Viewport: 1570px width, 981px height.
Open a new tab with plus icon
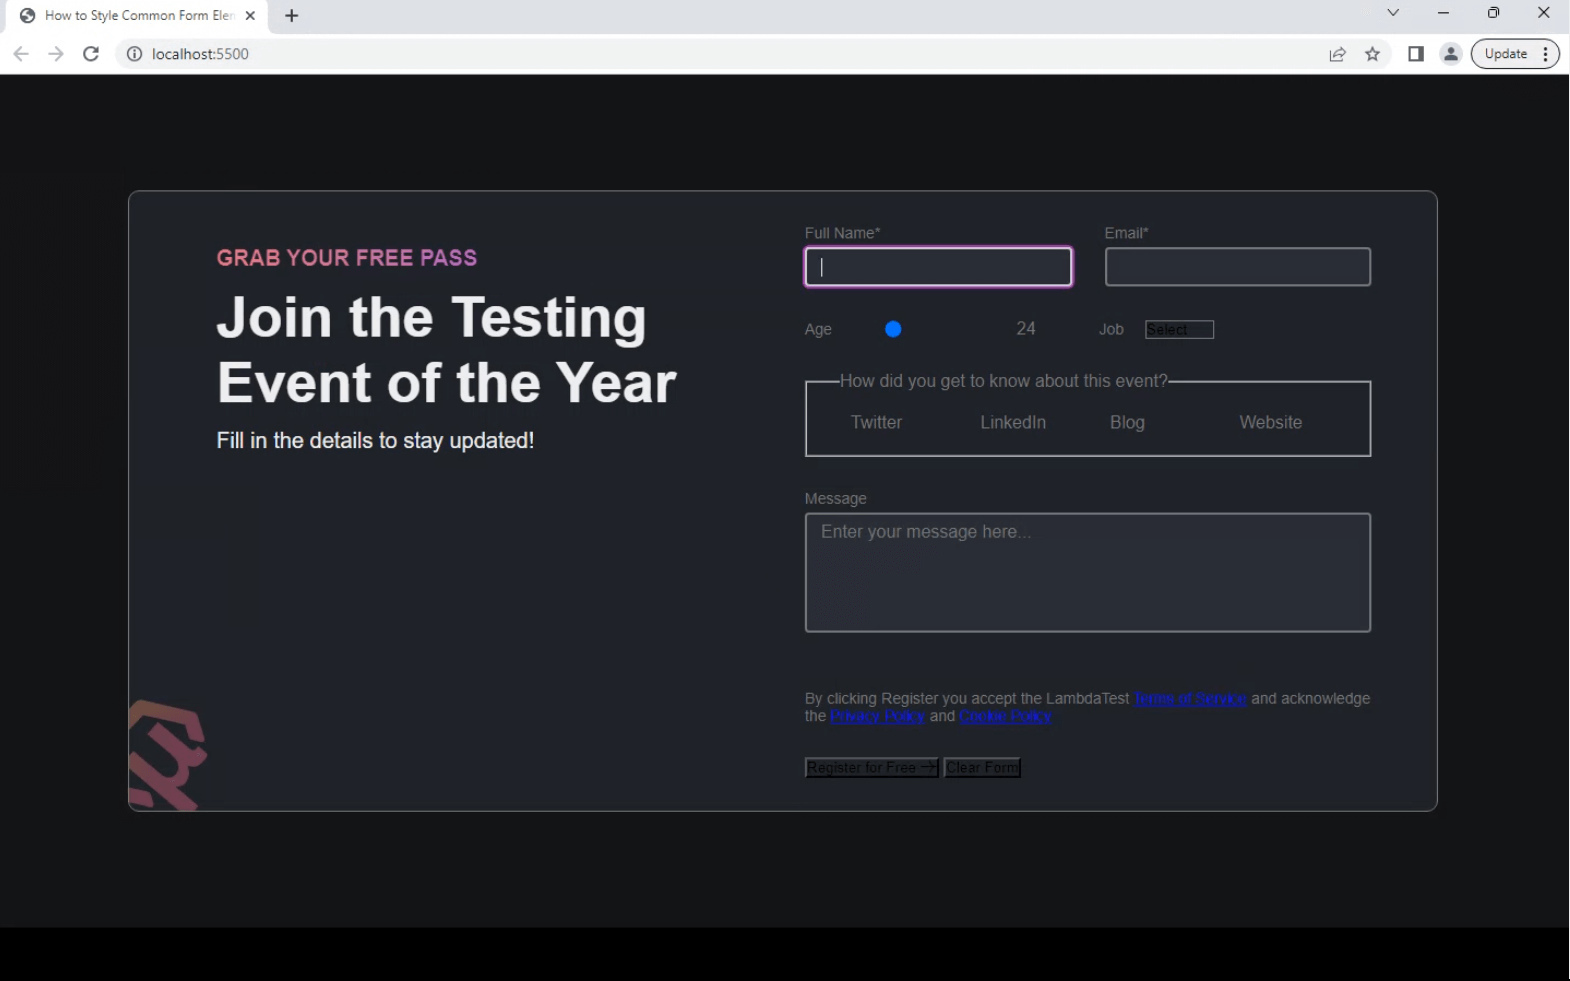click(292, 16)
